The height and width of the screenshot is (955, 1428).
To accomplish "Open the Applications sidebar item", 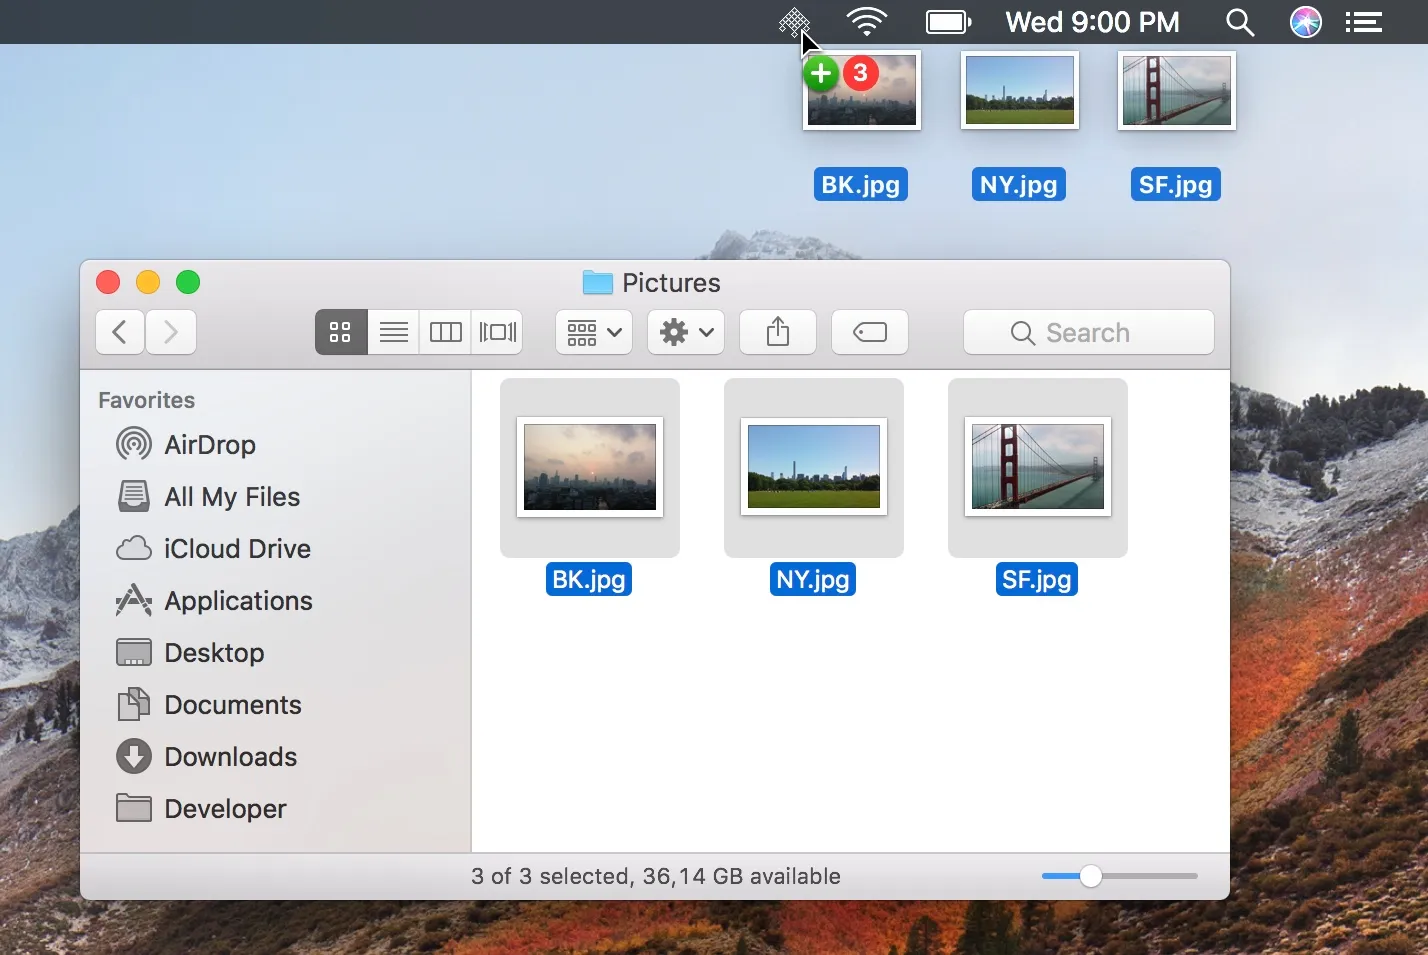I will 237,601.
